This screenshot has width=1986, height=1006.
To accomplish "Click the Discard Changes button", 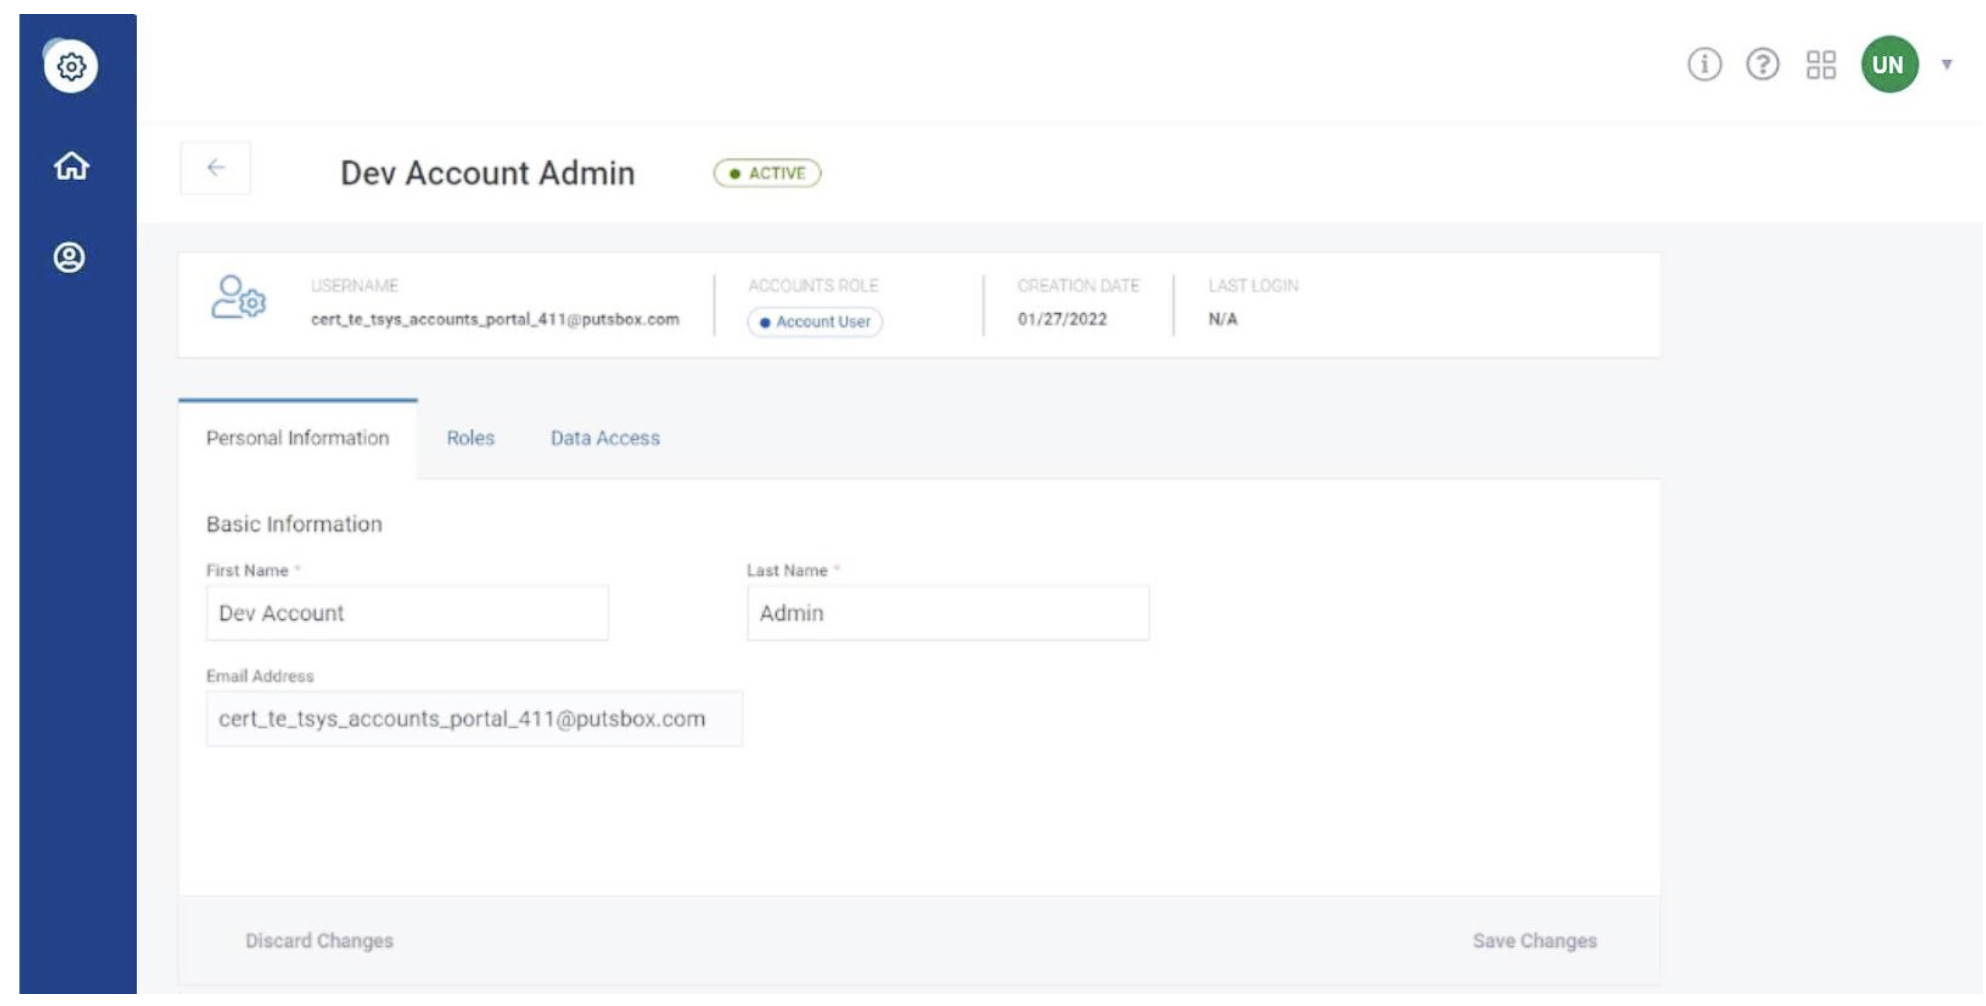I will click(x=319, y=941).
